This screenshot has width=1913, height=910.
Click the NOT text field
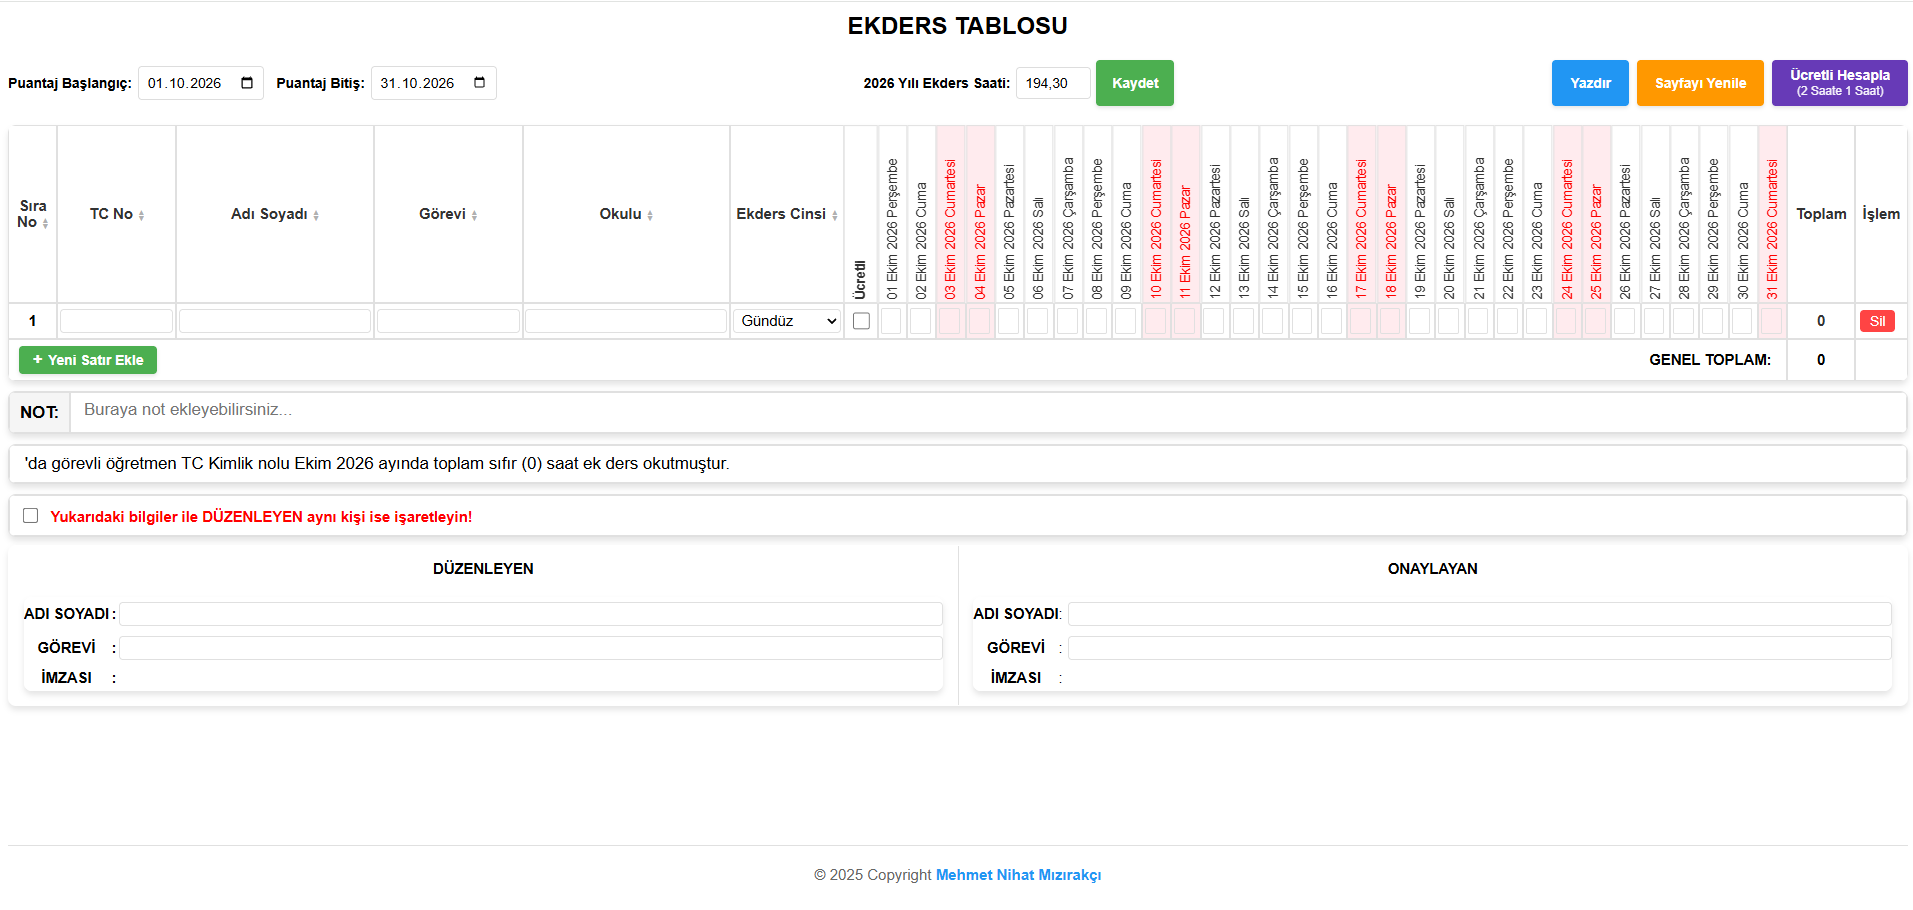987,411
